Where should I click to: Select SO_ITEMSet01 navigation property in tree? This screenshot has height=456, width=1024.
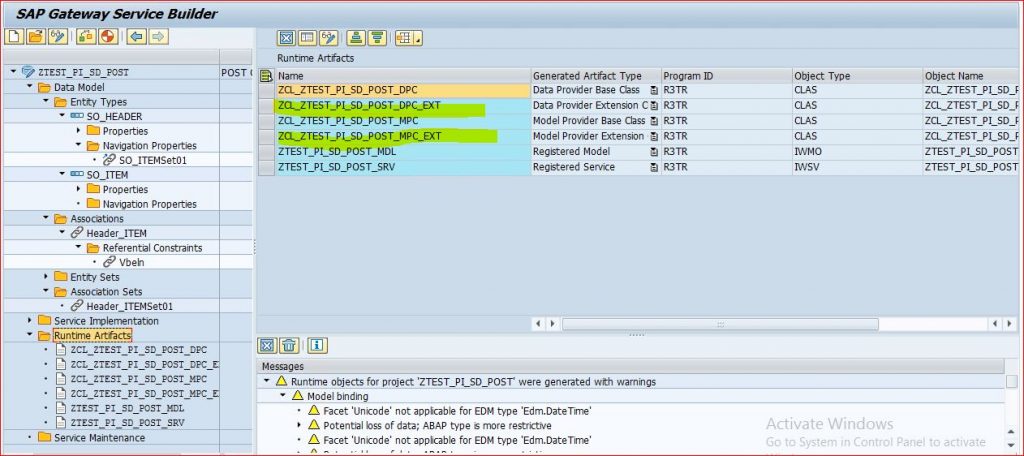coord(152,160)
